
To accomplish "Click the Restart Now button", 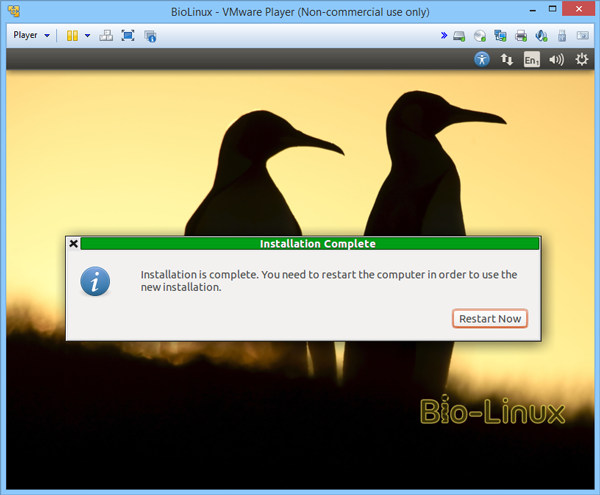I will coord(490,319).
